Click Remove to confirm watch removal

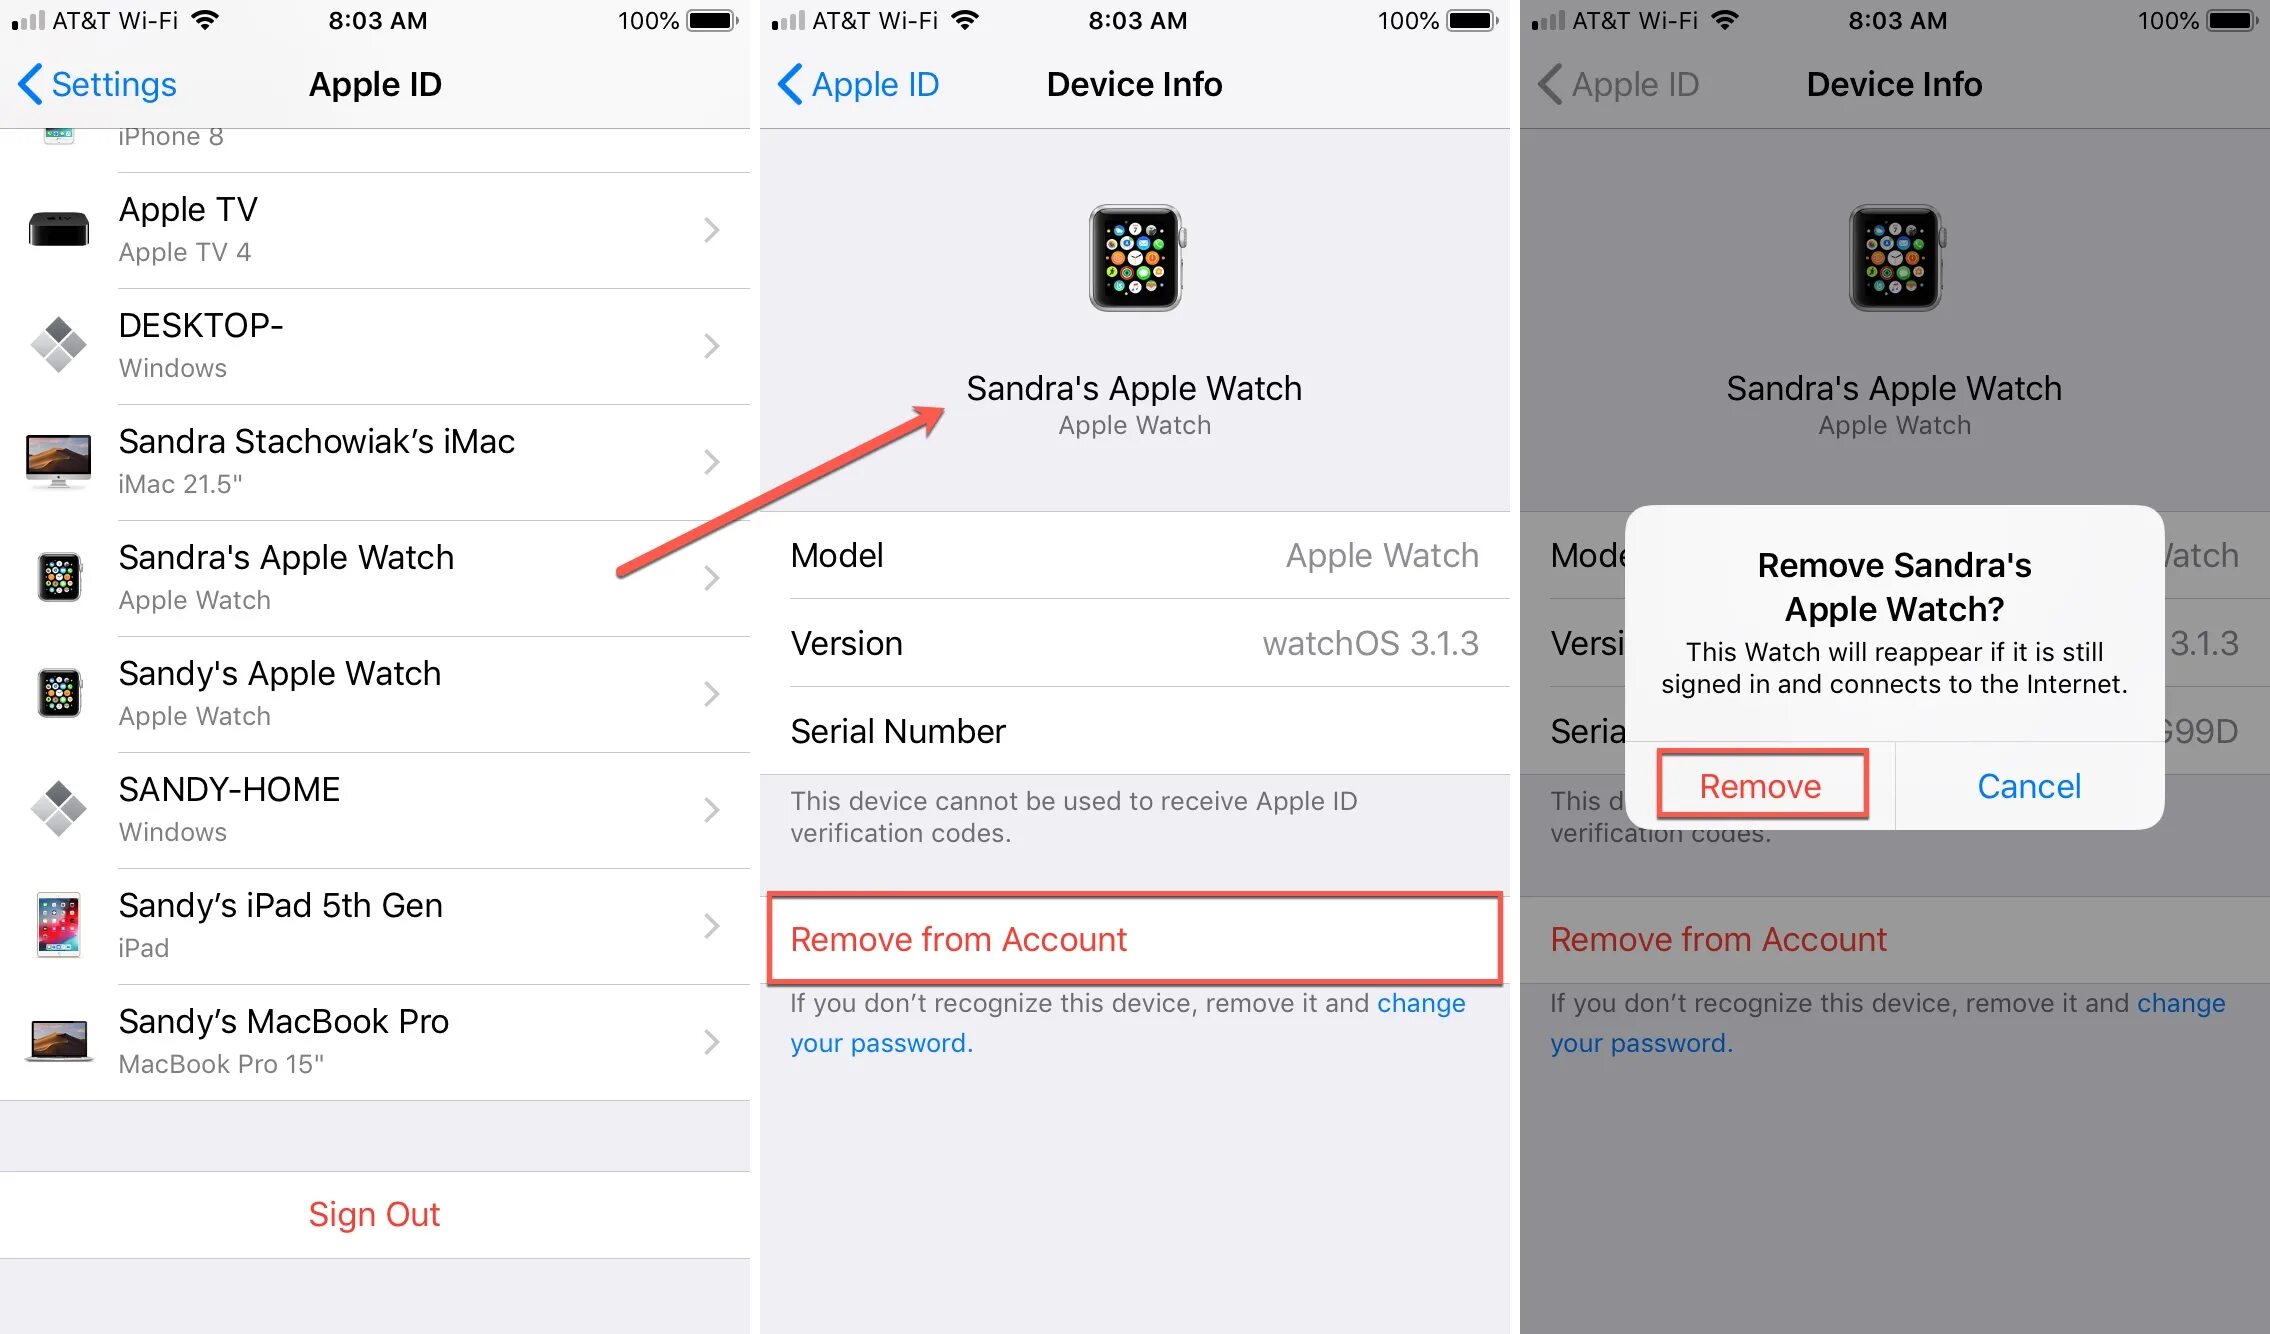point(1759,785)
